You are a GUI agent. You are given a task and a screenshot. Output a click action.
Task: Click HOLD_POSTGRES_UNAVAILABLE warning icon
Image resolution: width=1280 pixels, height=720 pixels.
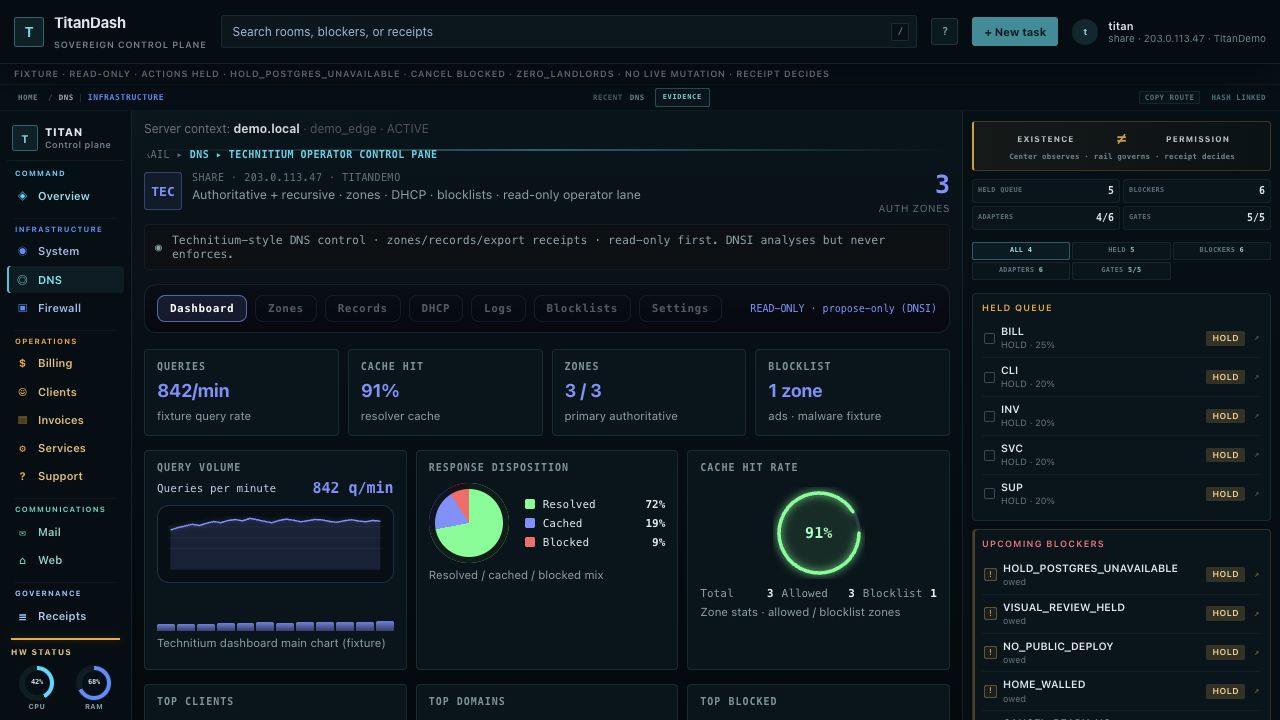click(990, 574)
